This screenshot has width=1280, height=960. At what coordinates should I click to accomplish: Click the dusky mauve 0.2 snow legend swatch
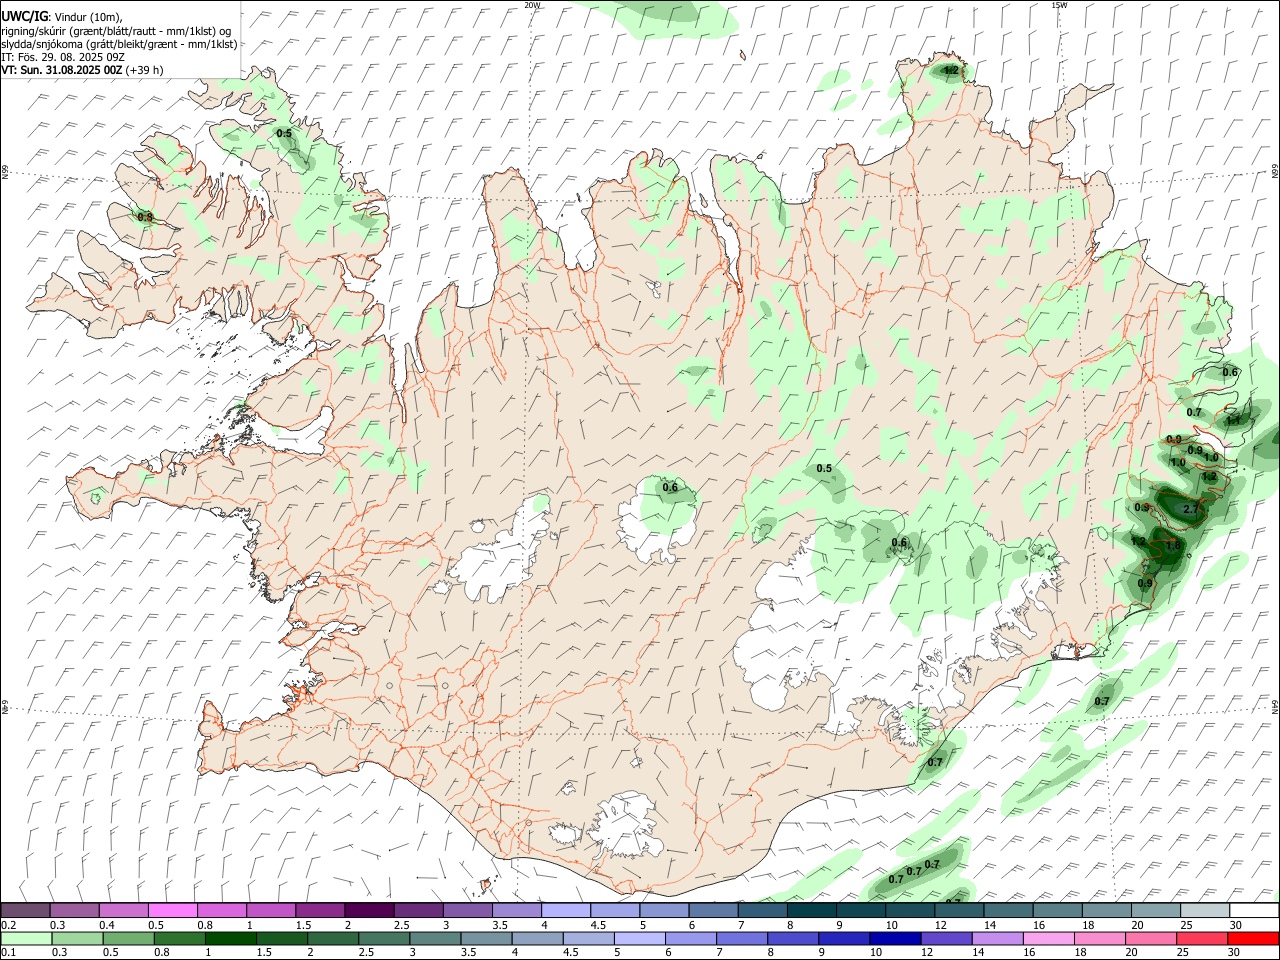click(x=25, y=910)
